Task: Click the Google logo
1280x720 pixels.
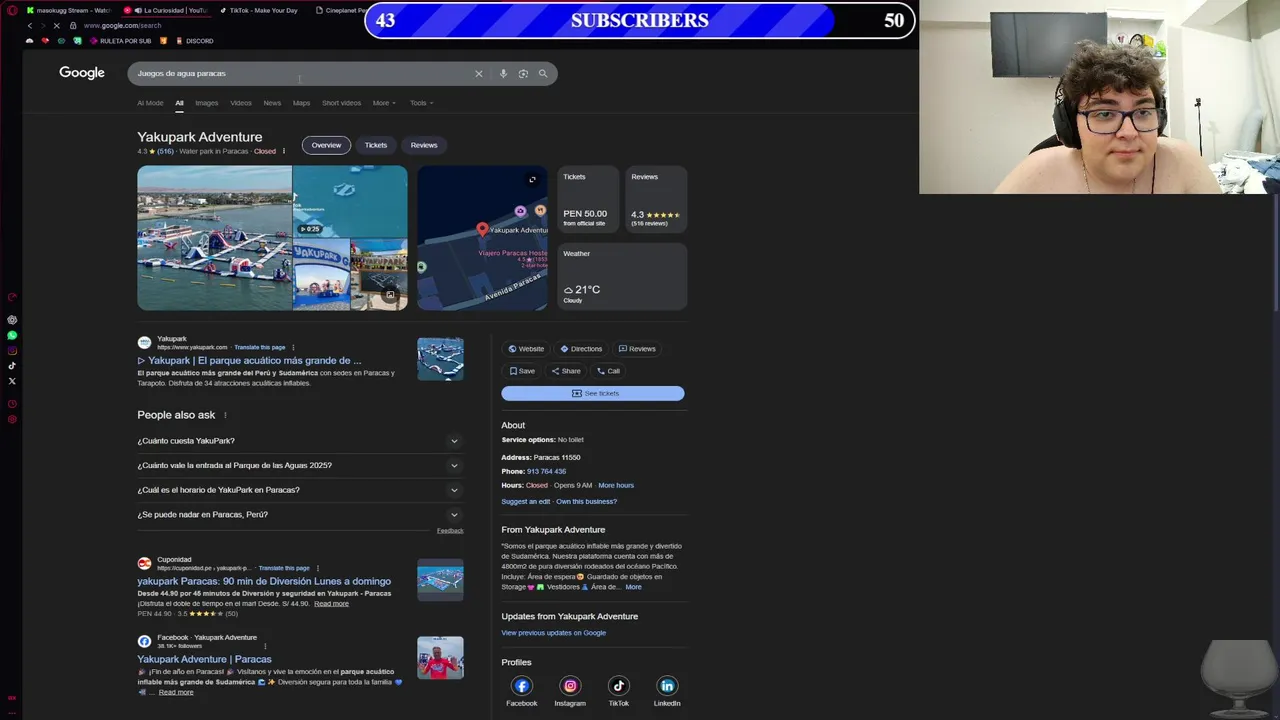Action: click(82, 73)
